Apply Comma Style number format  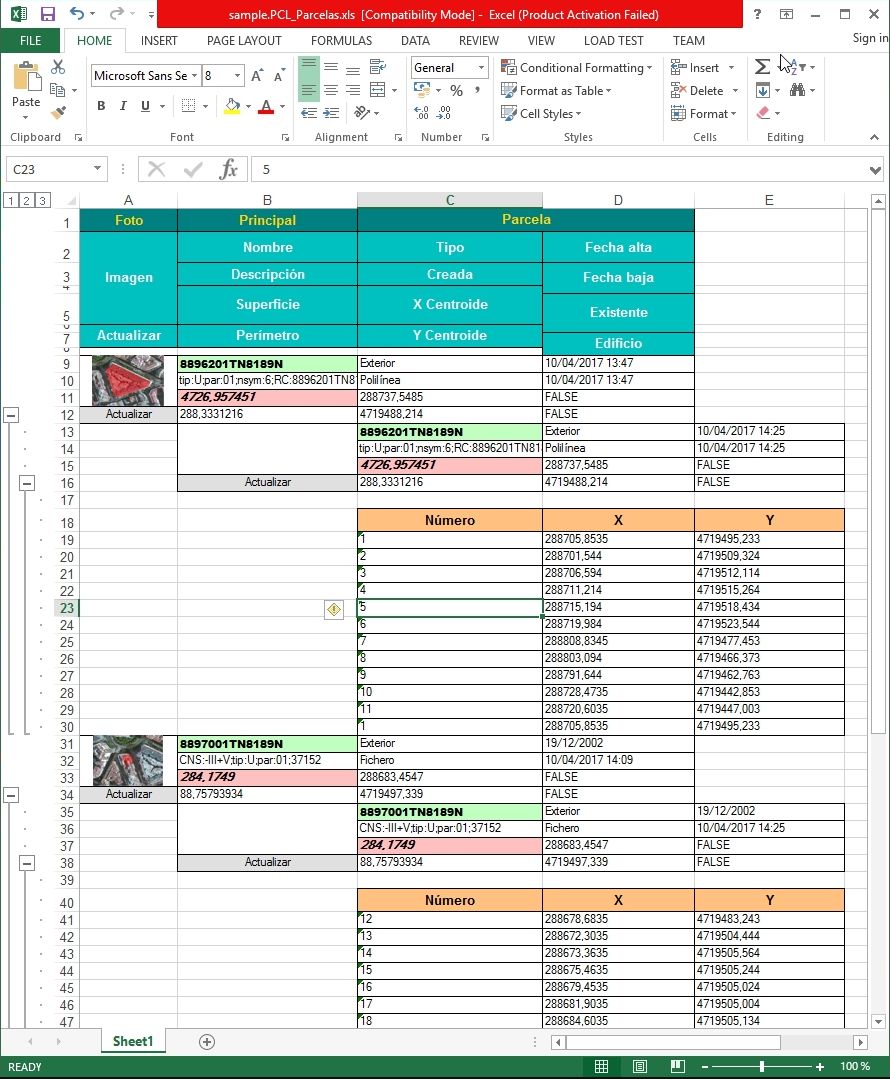[477, 90]
